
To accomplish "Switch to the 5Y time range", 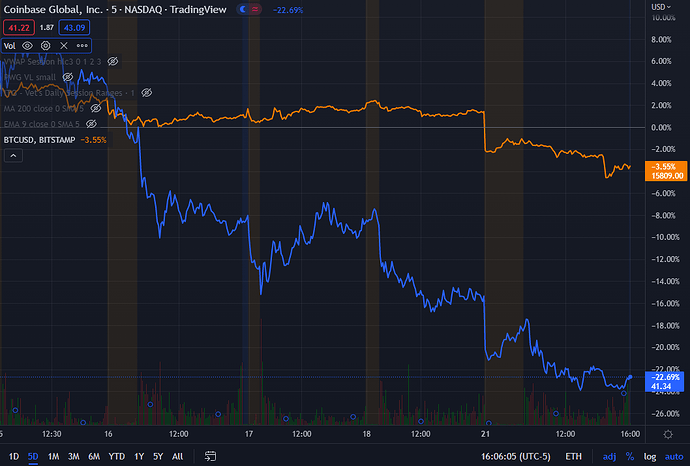I will tap(158, 456).
